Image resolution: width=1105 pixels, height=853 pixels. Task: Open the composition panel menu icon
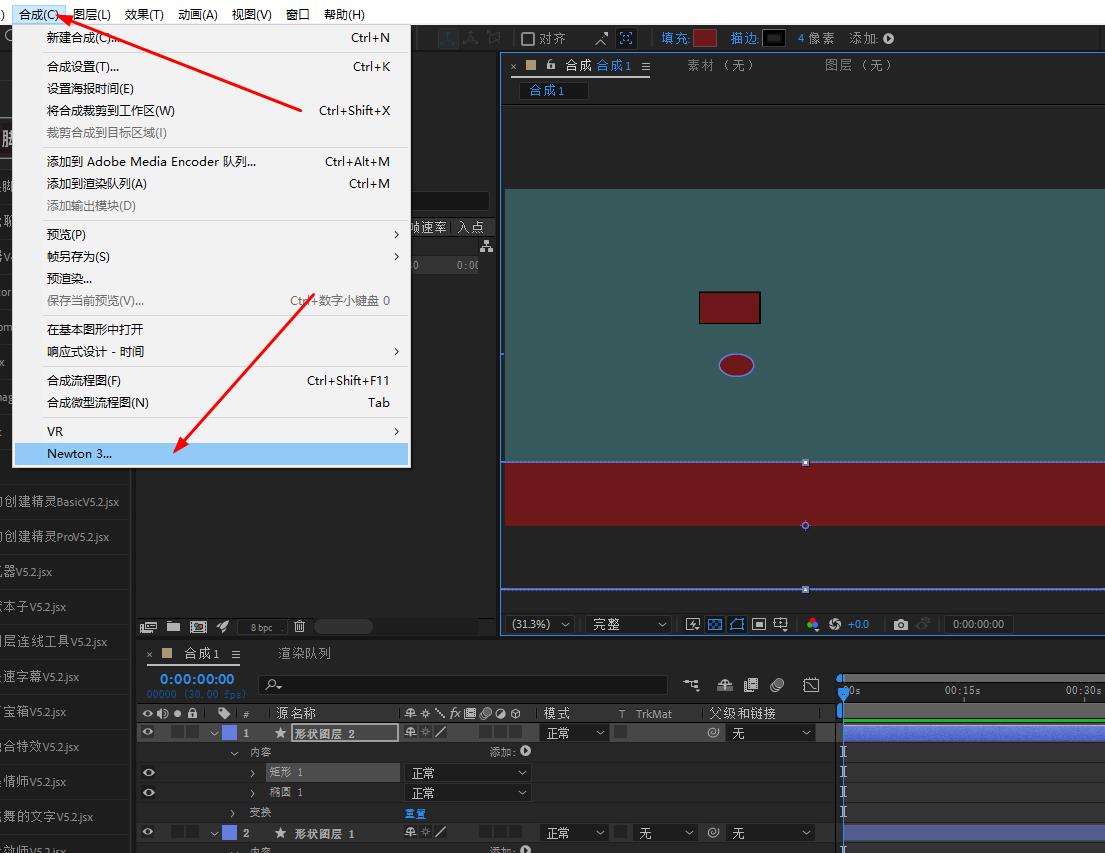[646, 66]
